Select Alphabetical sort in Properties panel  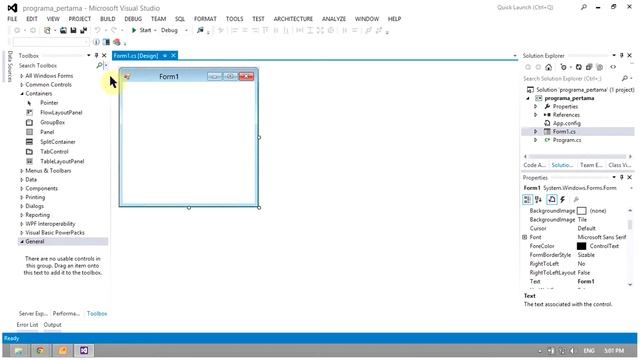coord(538,199)
